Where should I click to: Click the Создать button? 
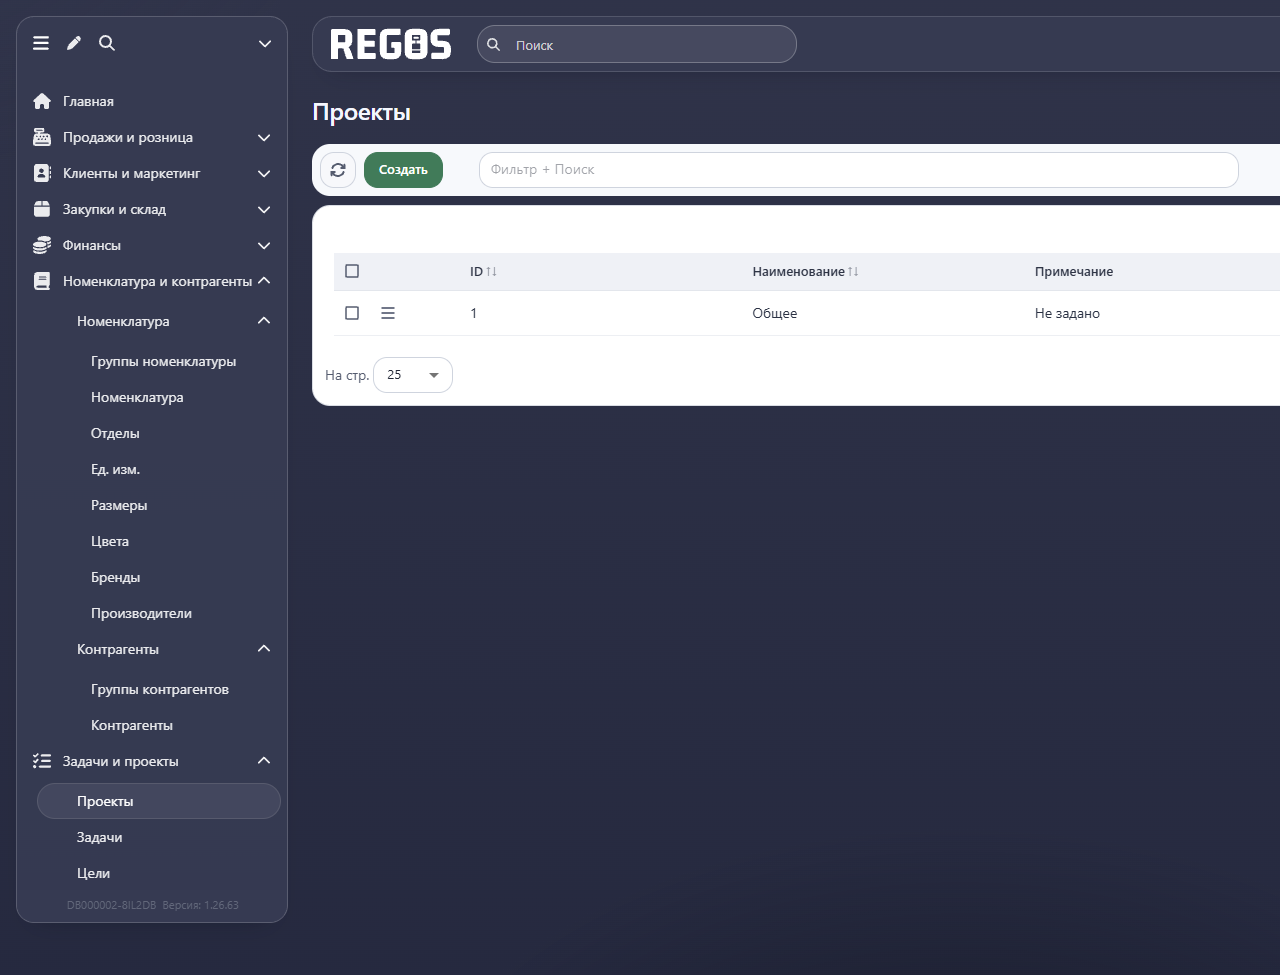(403, 170)
